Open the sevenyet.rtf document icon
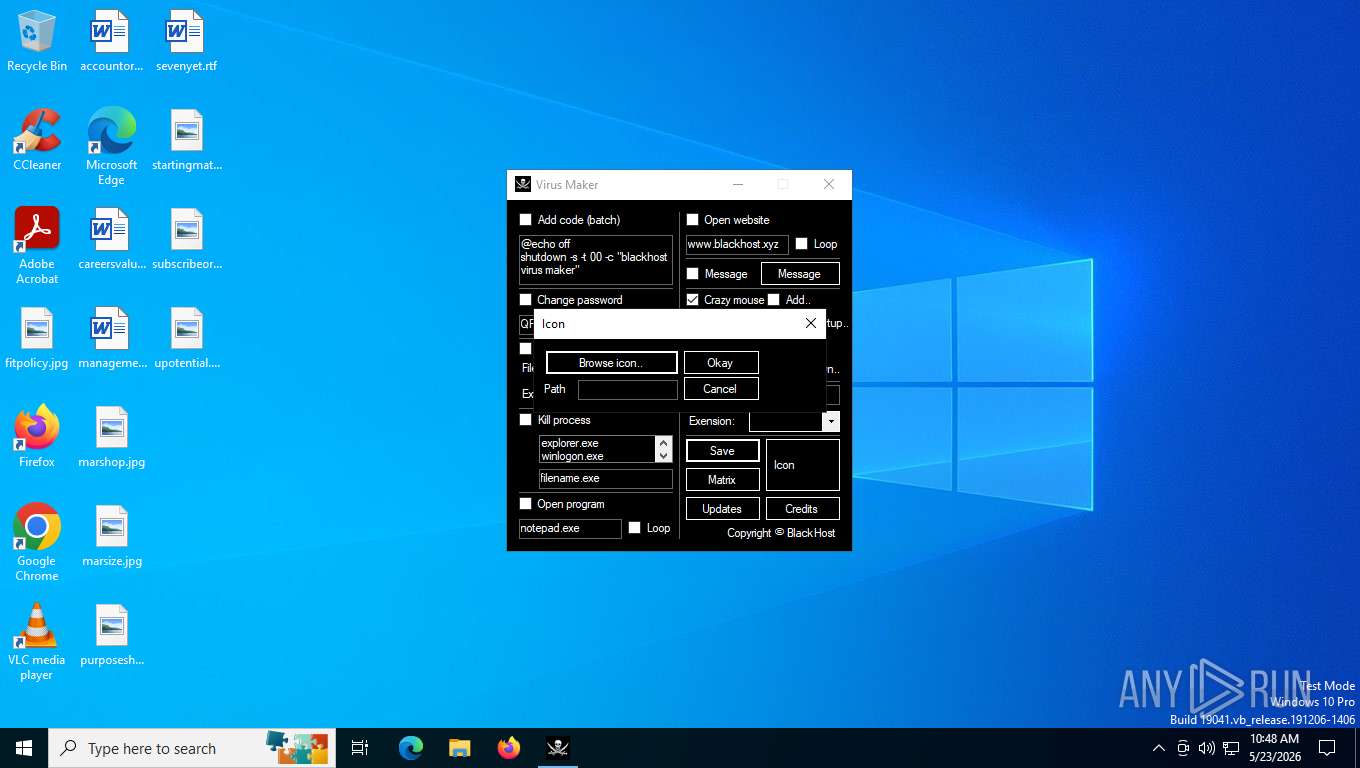Viewport: 1360px width, 768px height. pyautogui.click(x=186, y=42)
